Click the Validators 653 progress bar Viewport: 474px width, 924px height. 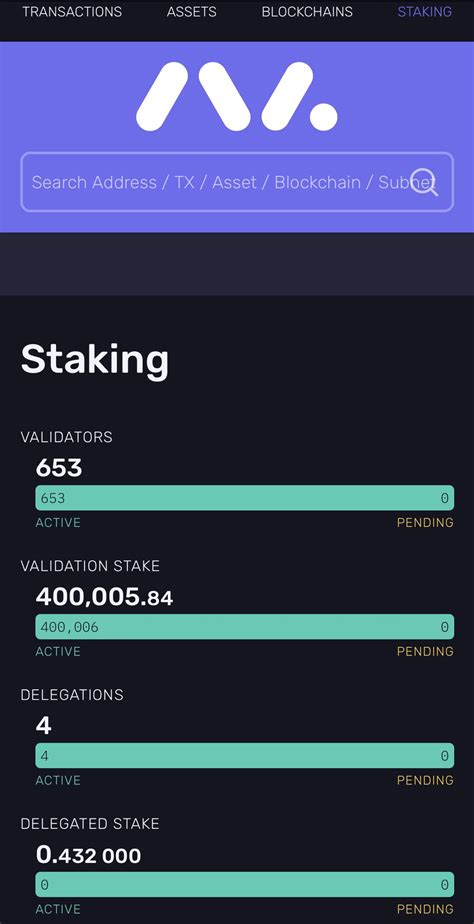245,498
